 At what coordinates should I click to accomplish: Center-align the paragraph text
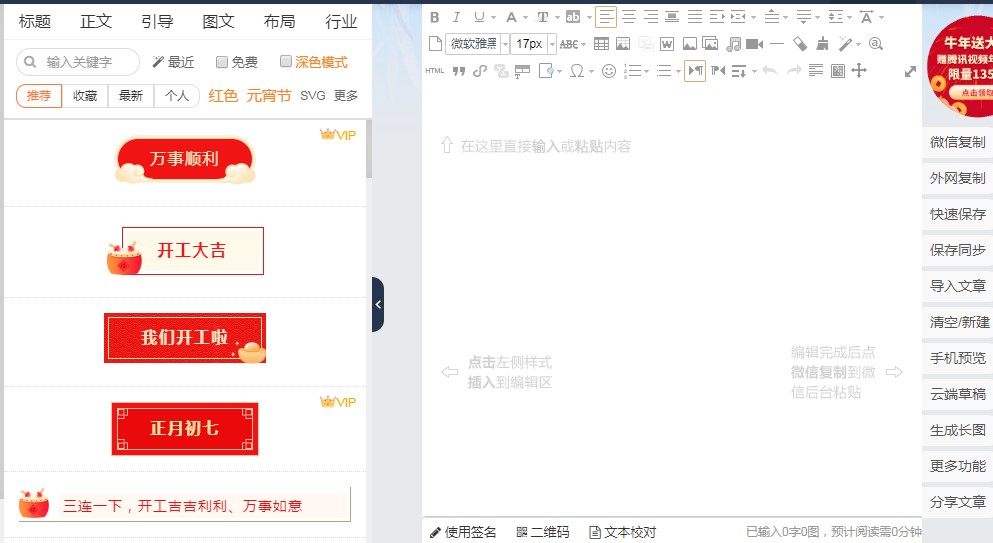629,17
